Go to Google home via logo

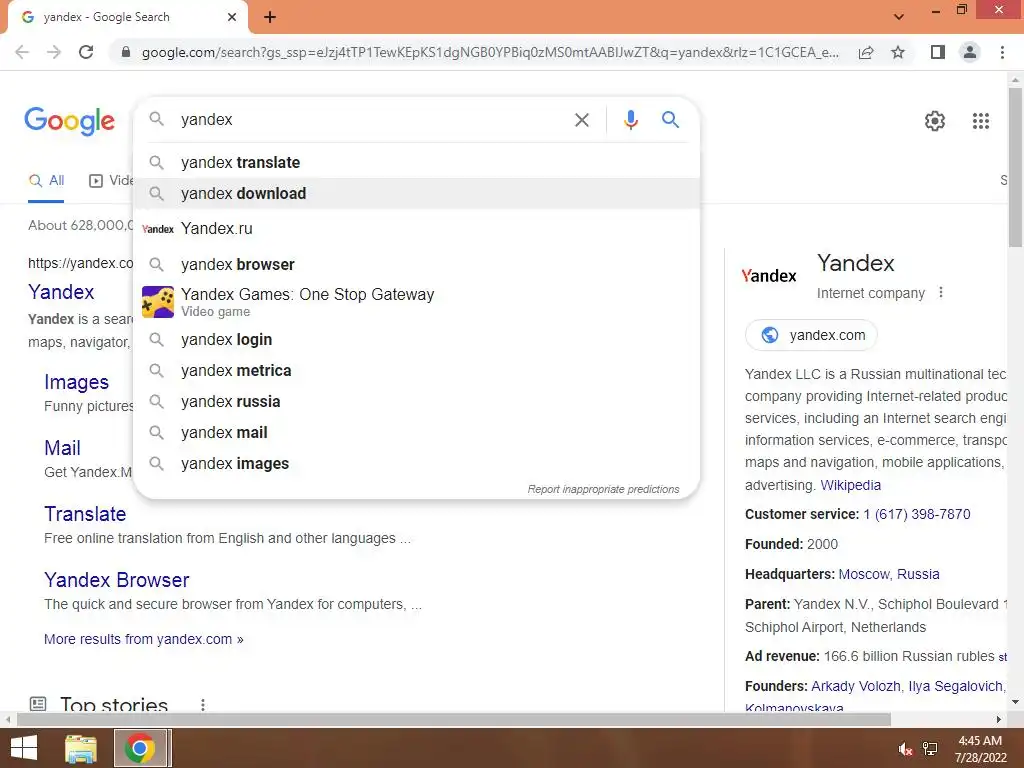69,121
